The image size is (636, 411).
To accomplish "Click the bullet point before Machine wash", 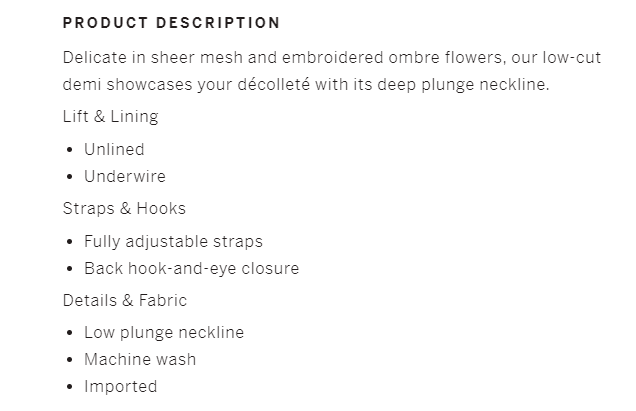I will click(x=69, y=360).
